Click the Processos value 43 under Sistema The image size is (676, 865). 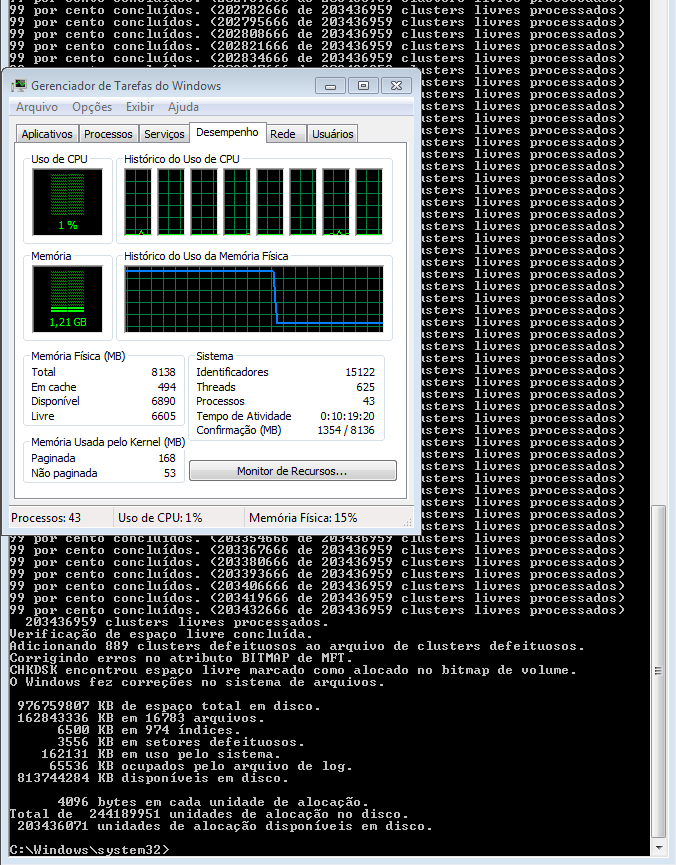(x=369, y=401)
